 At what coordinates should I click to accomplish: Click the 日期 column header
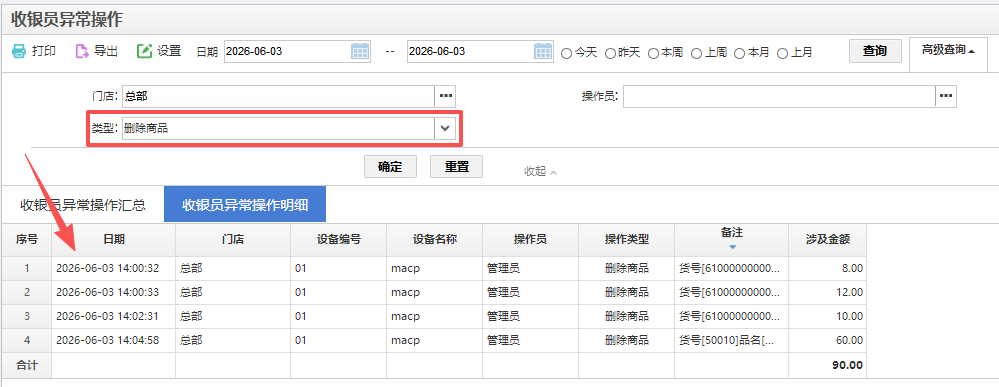pyautogui.click(x=114, y=240)
